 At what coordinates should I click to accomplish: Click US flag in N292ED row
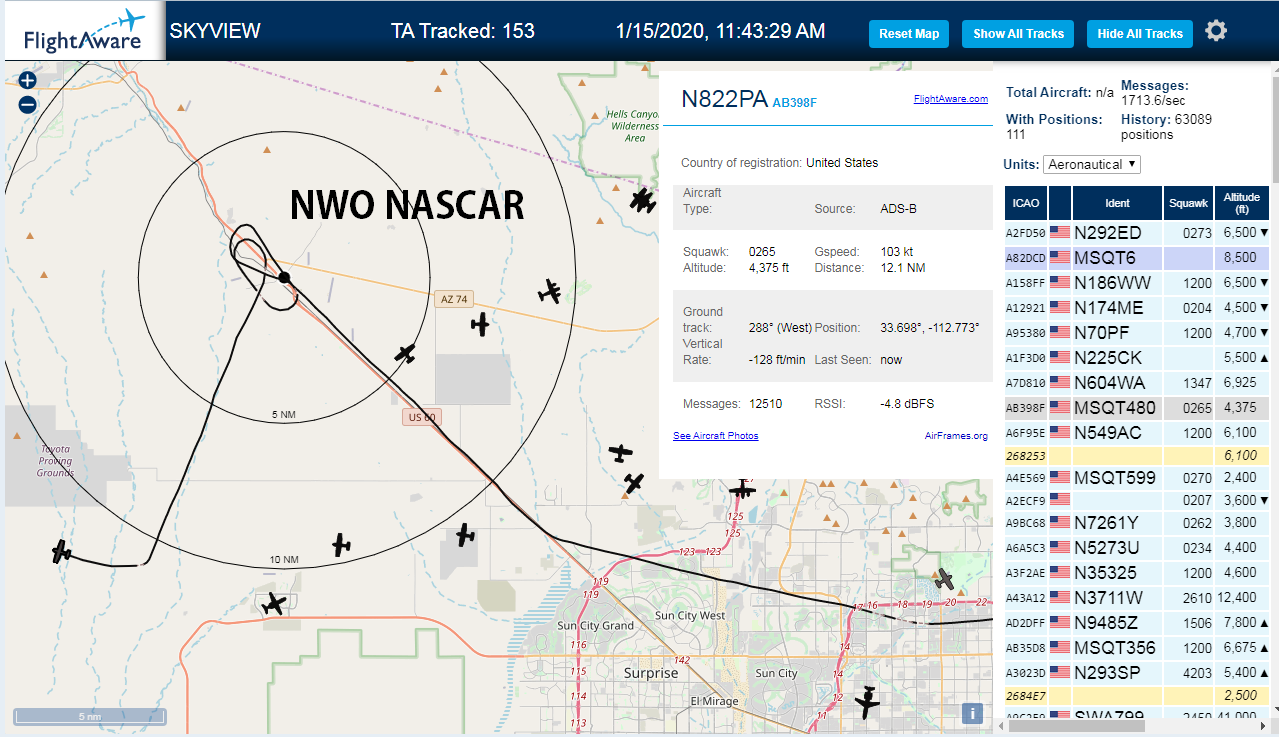pyautogui.click(x=1060, y=233)
